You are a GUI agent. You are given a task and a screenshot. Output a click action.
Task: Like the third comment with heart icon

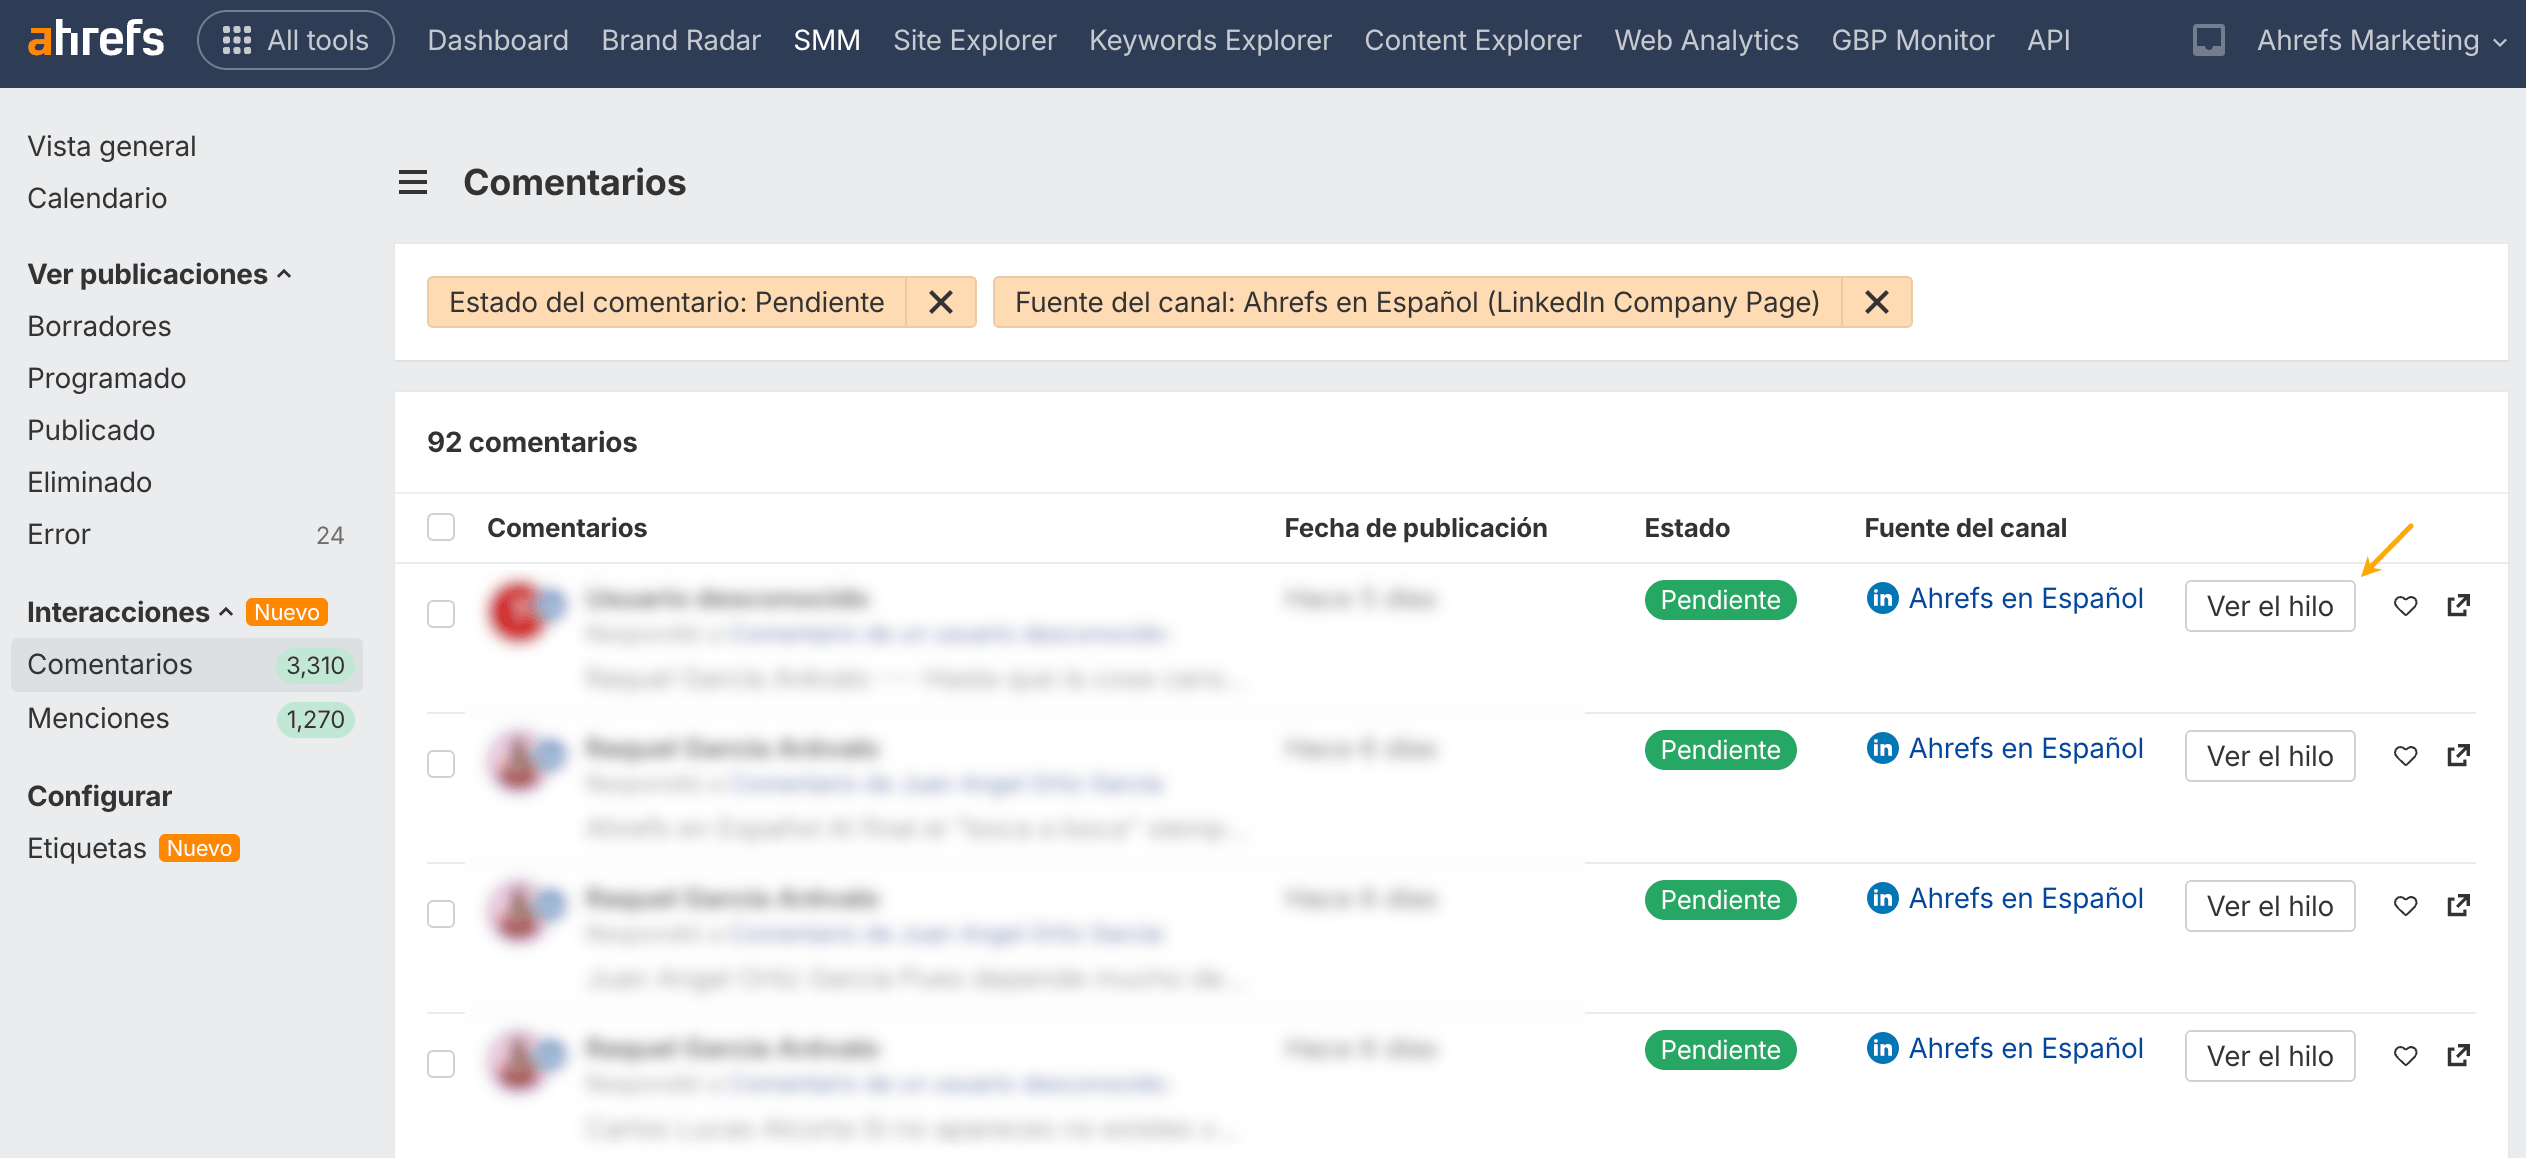tap(2405, 906)
